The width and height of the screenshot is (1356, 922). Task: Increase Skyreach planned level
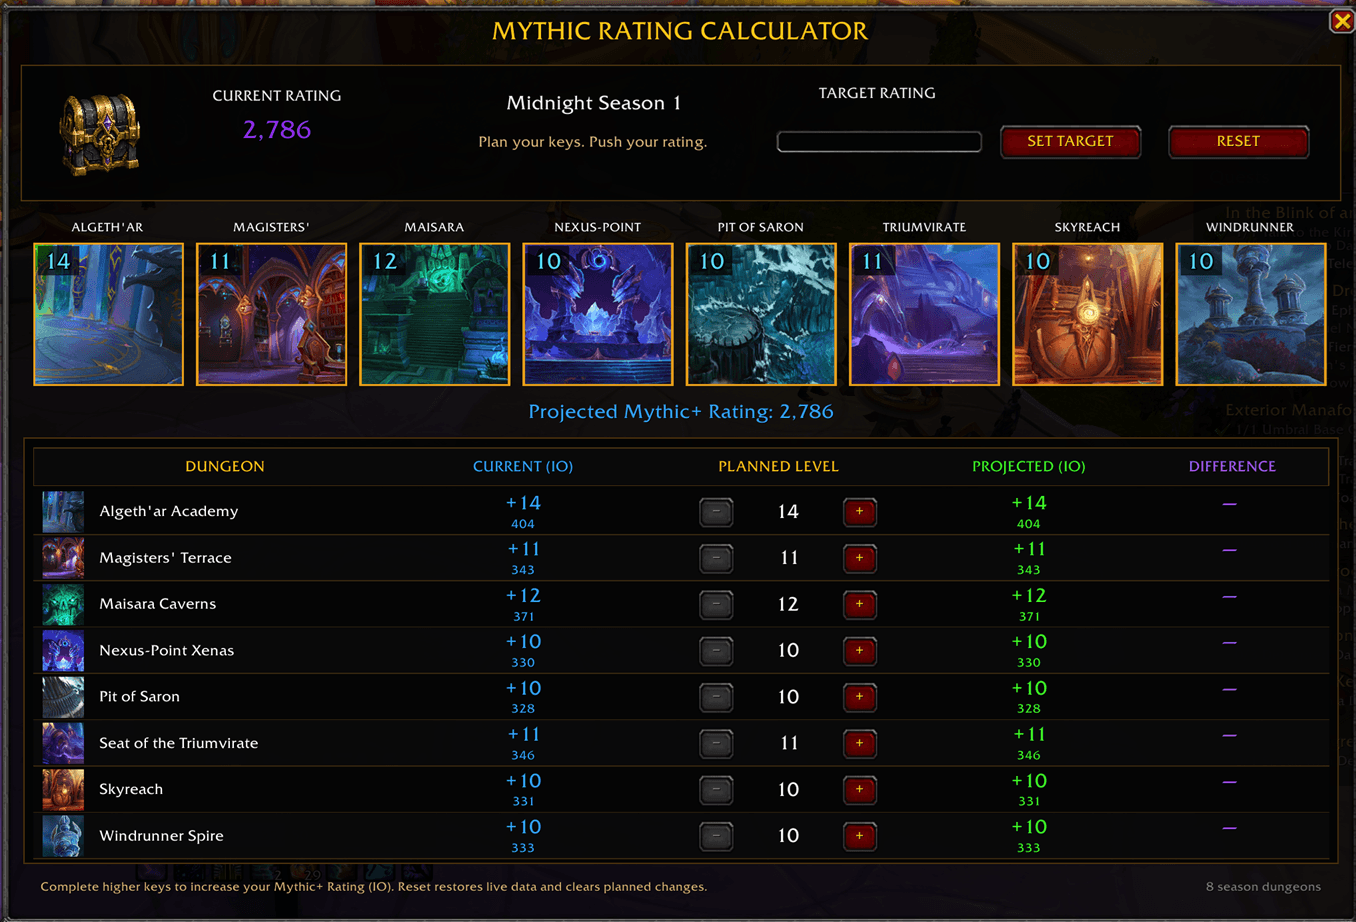860,790
